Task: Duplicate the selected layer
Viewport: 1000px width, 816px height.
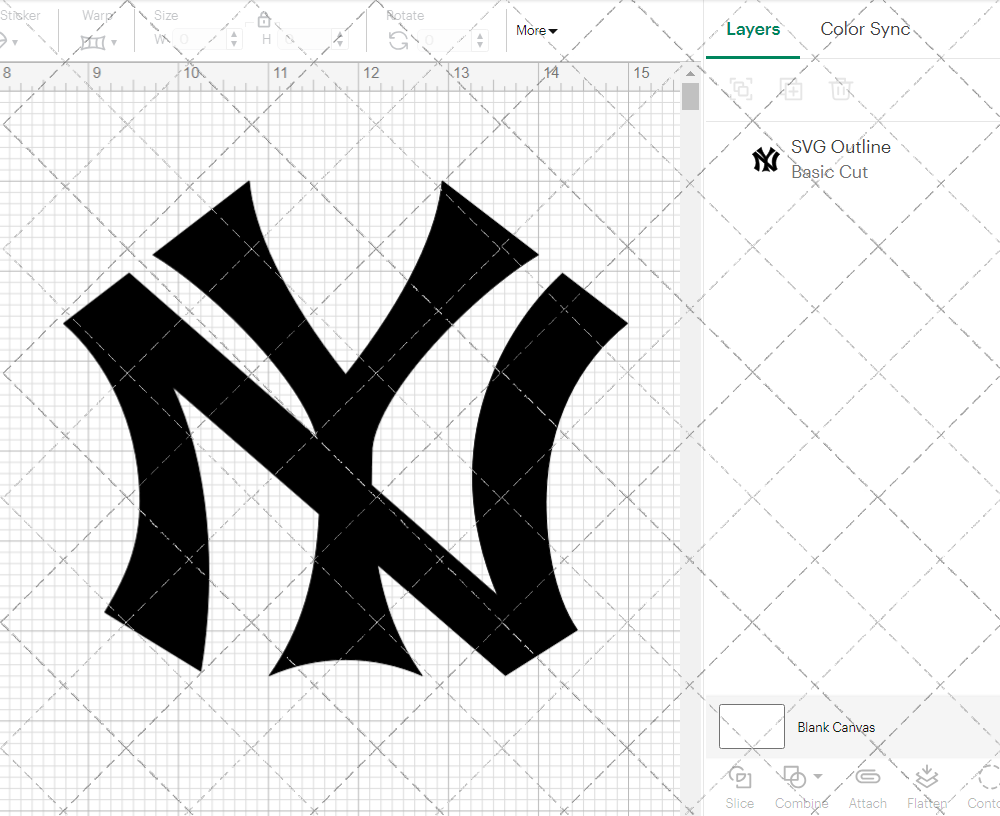Action: 791,89
